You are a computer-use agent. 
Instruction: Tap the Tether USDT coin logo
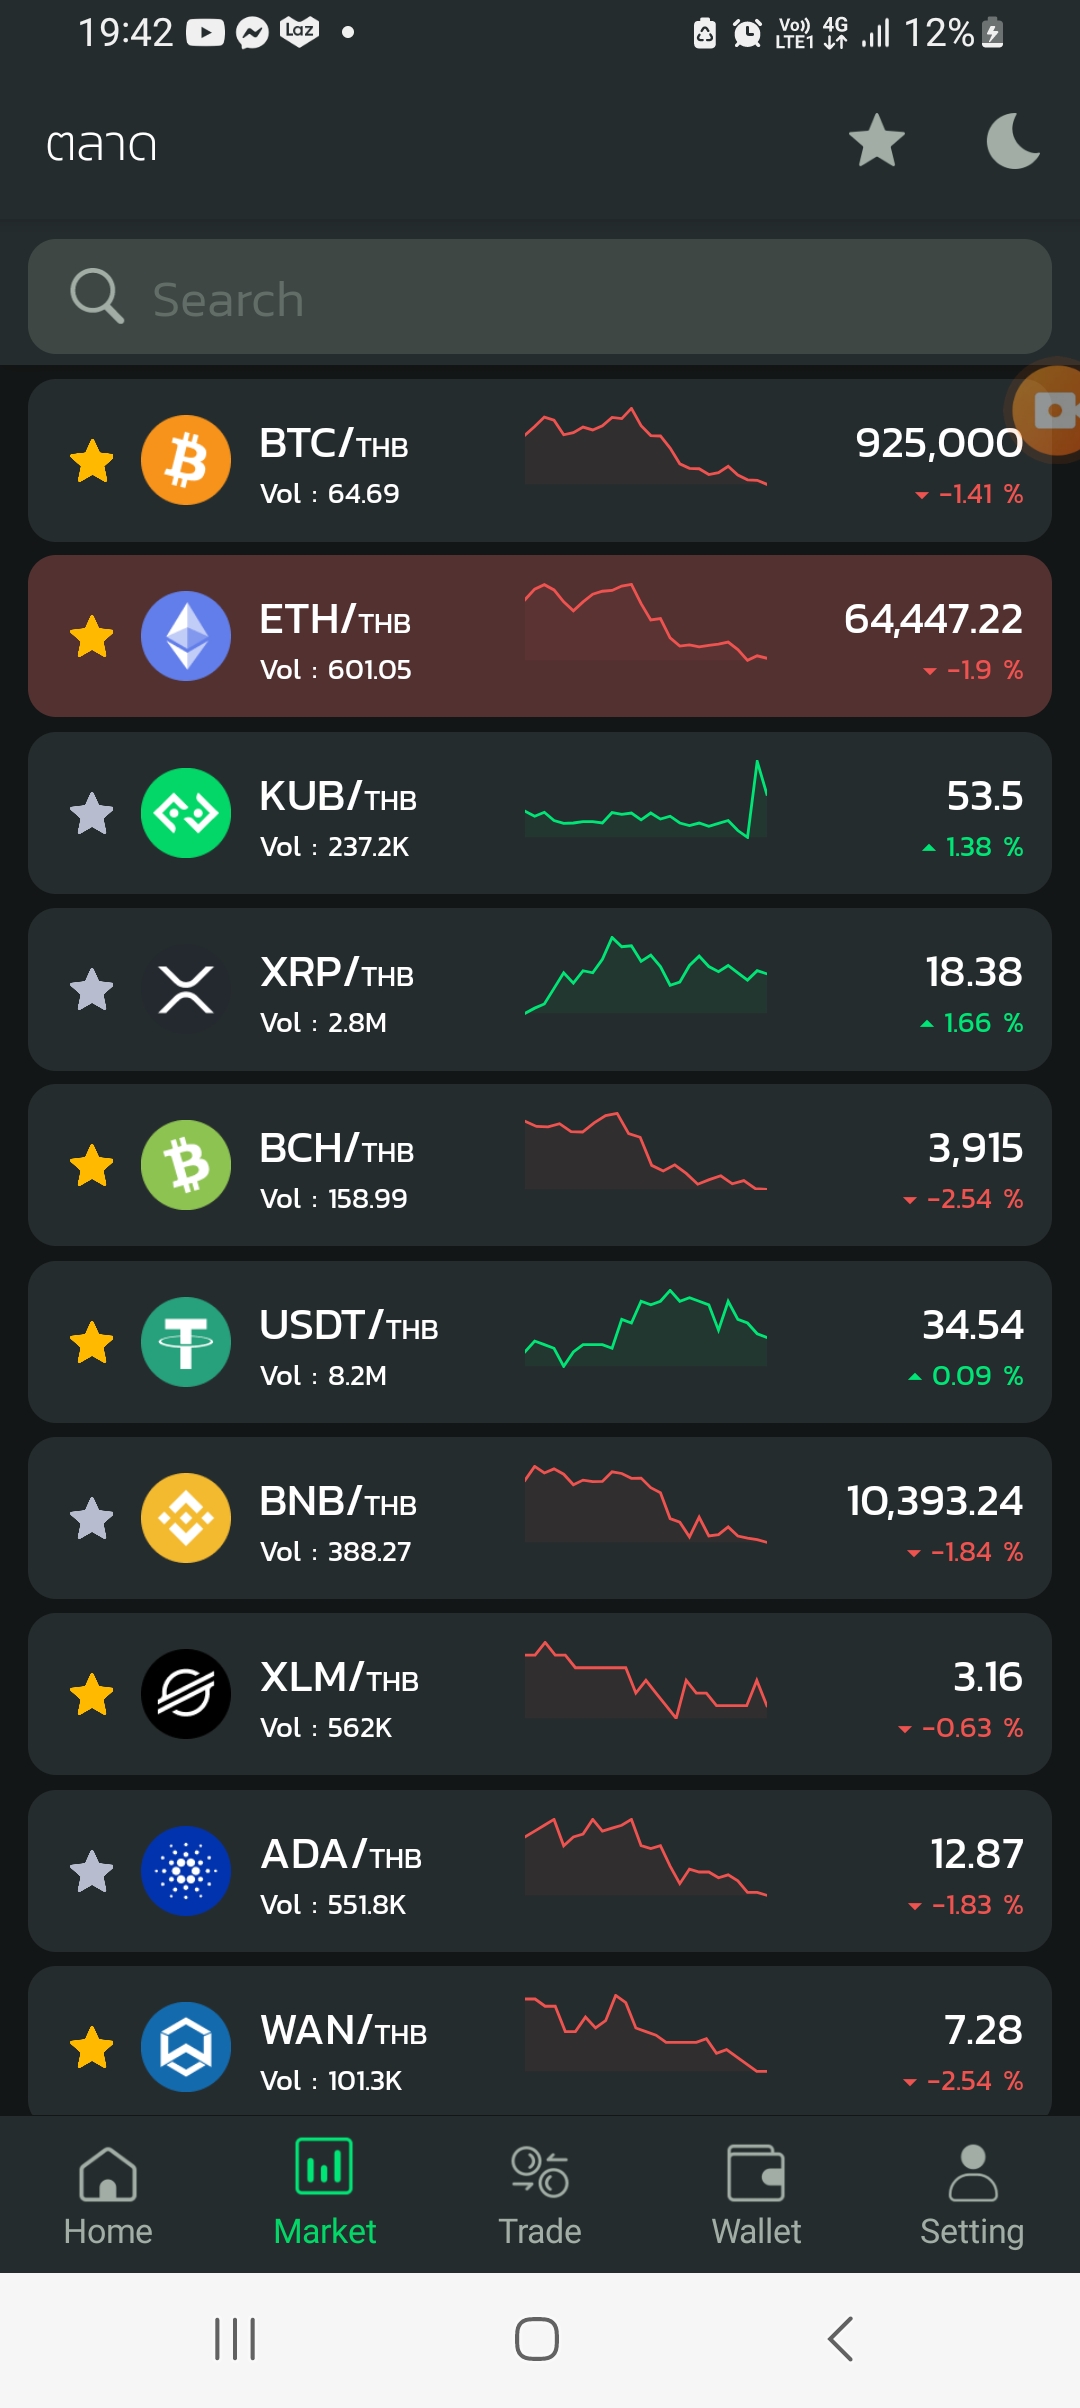pos(186,1342)
